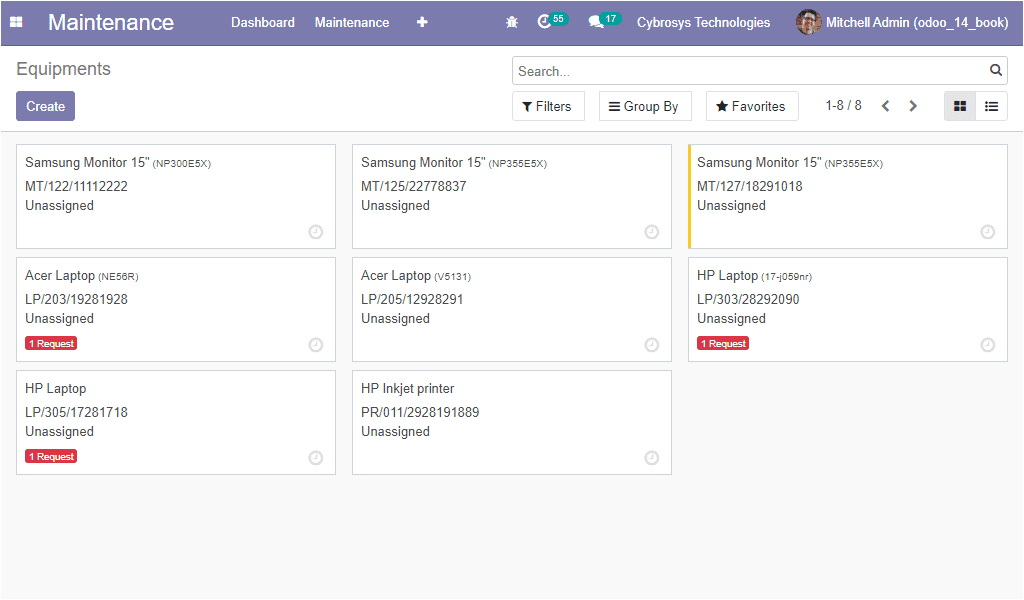Click the Maintenance app title

click(x=111, y=22)
